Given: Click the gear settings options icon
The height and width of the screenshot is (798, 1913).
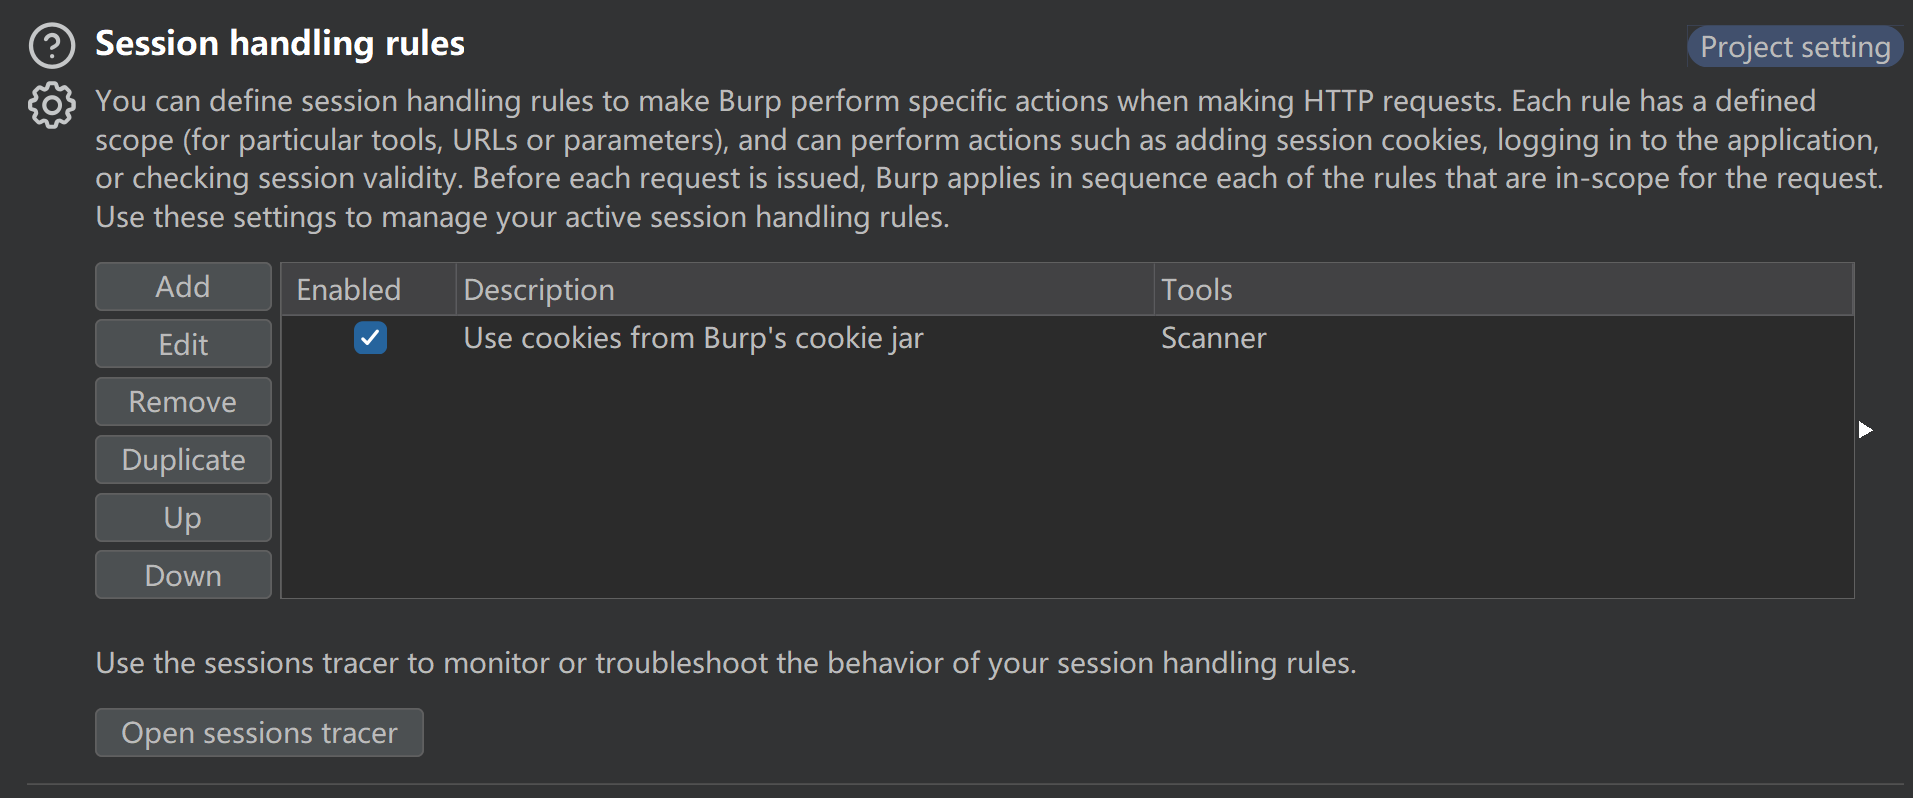Looking at the screenshot, I should coord(52,105).
